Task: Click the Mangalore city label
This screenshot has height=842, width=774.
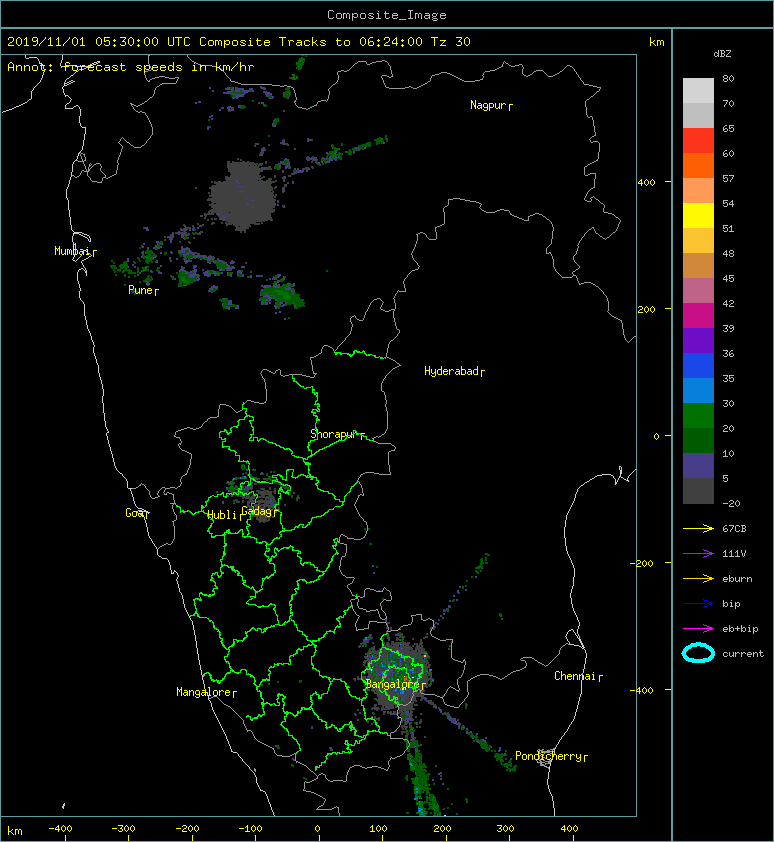Action: [x=204, y=692]
